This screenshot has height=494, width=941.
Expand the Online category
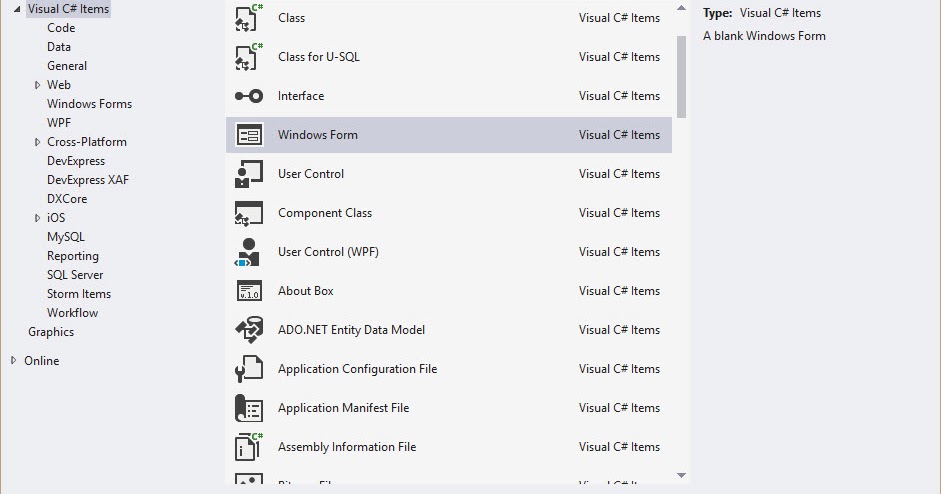(x=14, y=361)
